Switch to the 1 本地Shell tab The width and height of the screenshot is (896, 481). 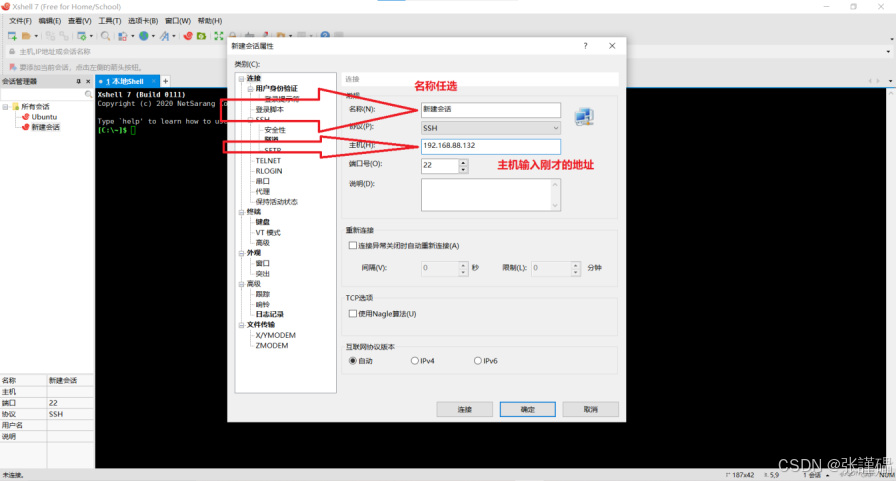coord(125,81)
